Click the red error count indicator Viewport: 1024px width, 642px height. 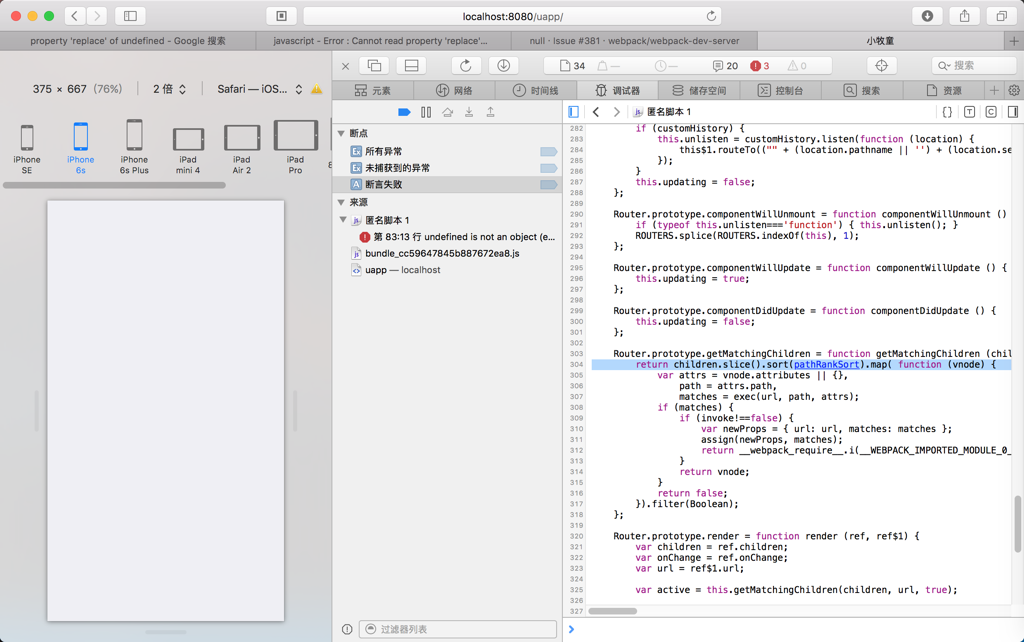click(760, 66)
